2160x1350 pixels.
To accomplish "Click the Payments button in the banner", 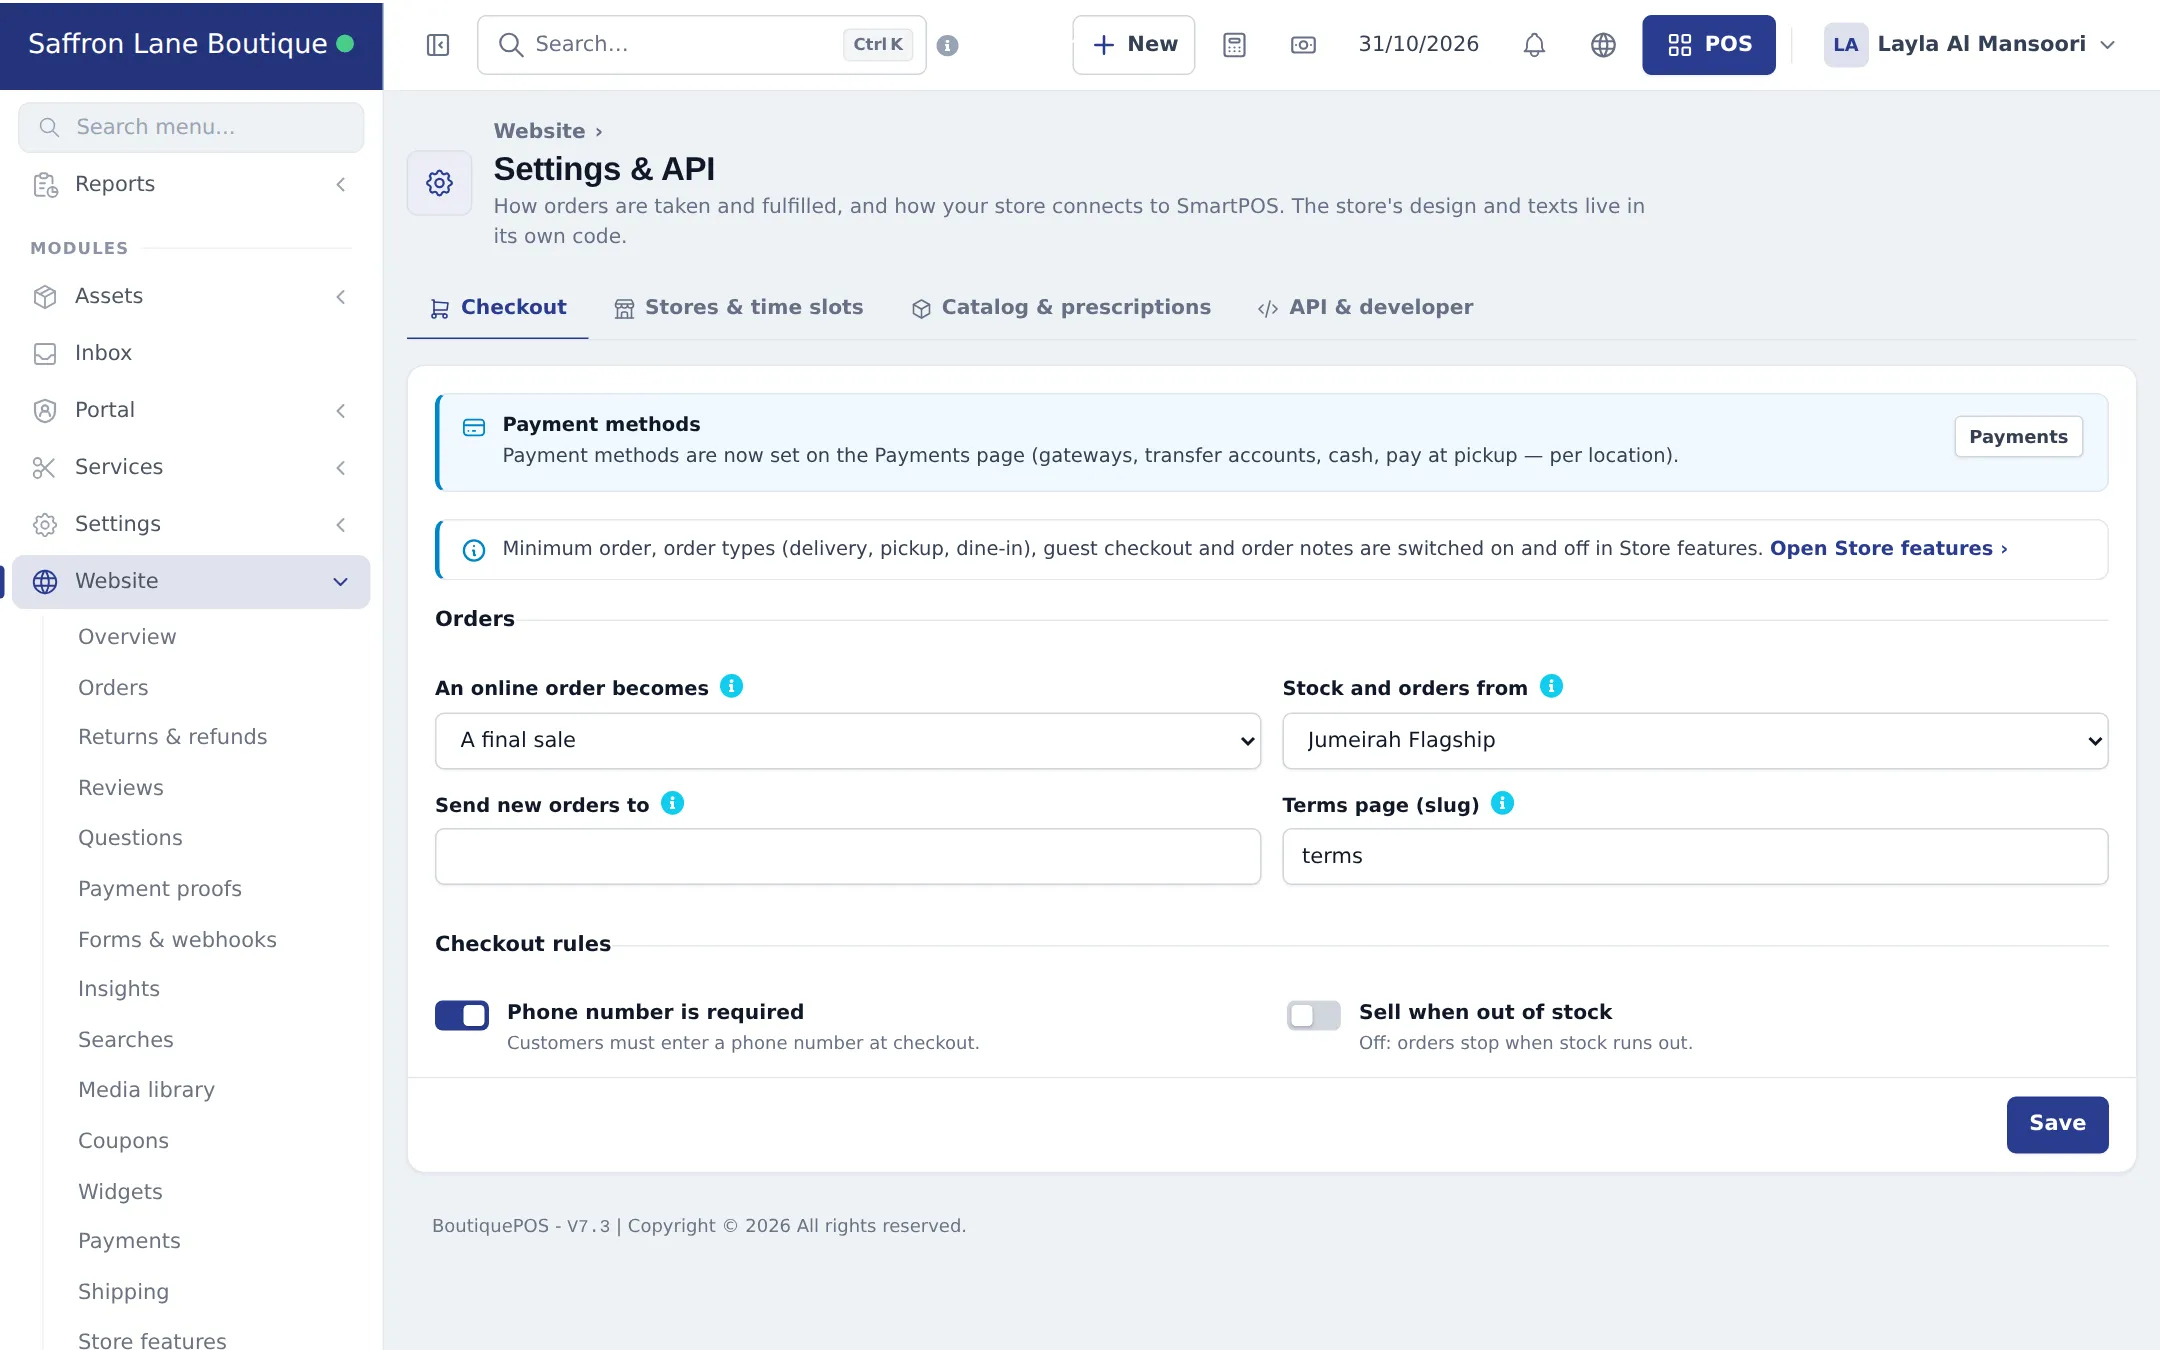I will [x=2018, y=437].
